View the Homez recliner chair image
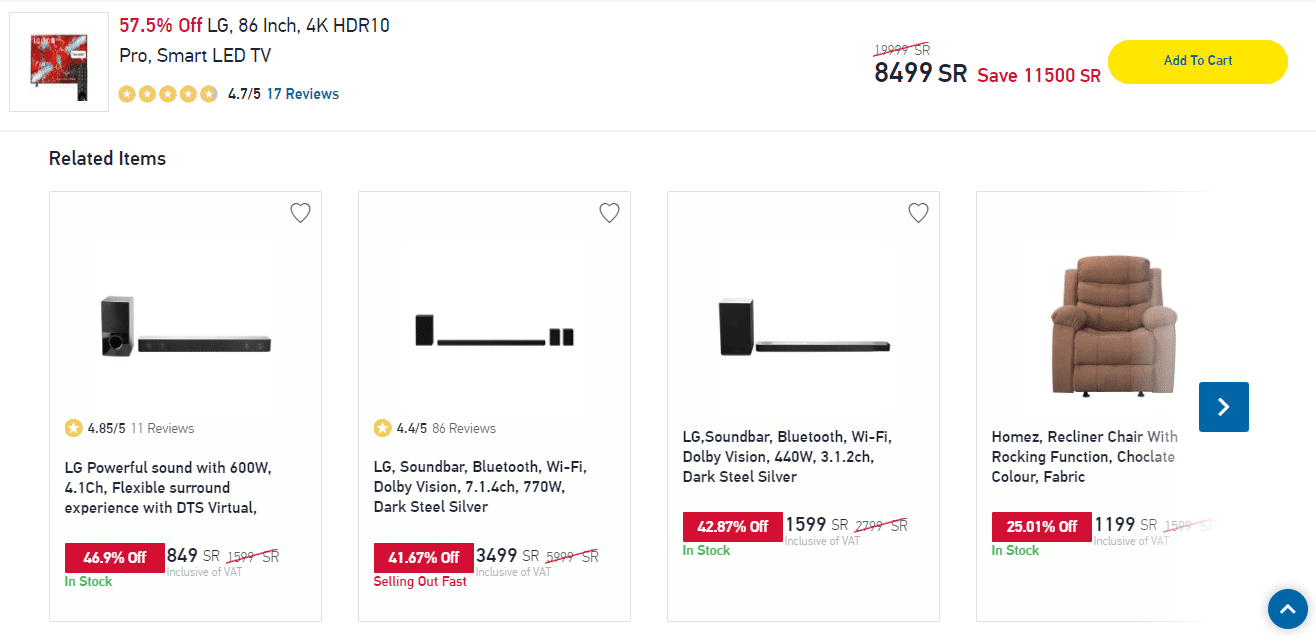 click(1103, 325)
